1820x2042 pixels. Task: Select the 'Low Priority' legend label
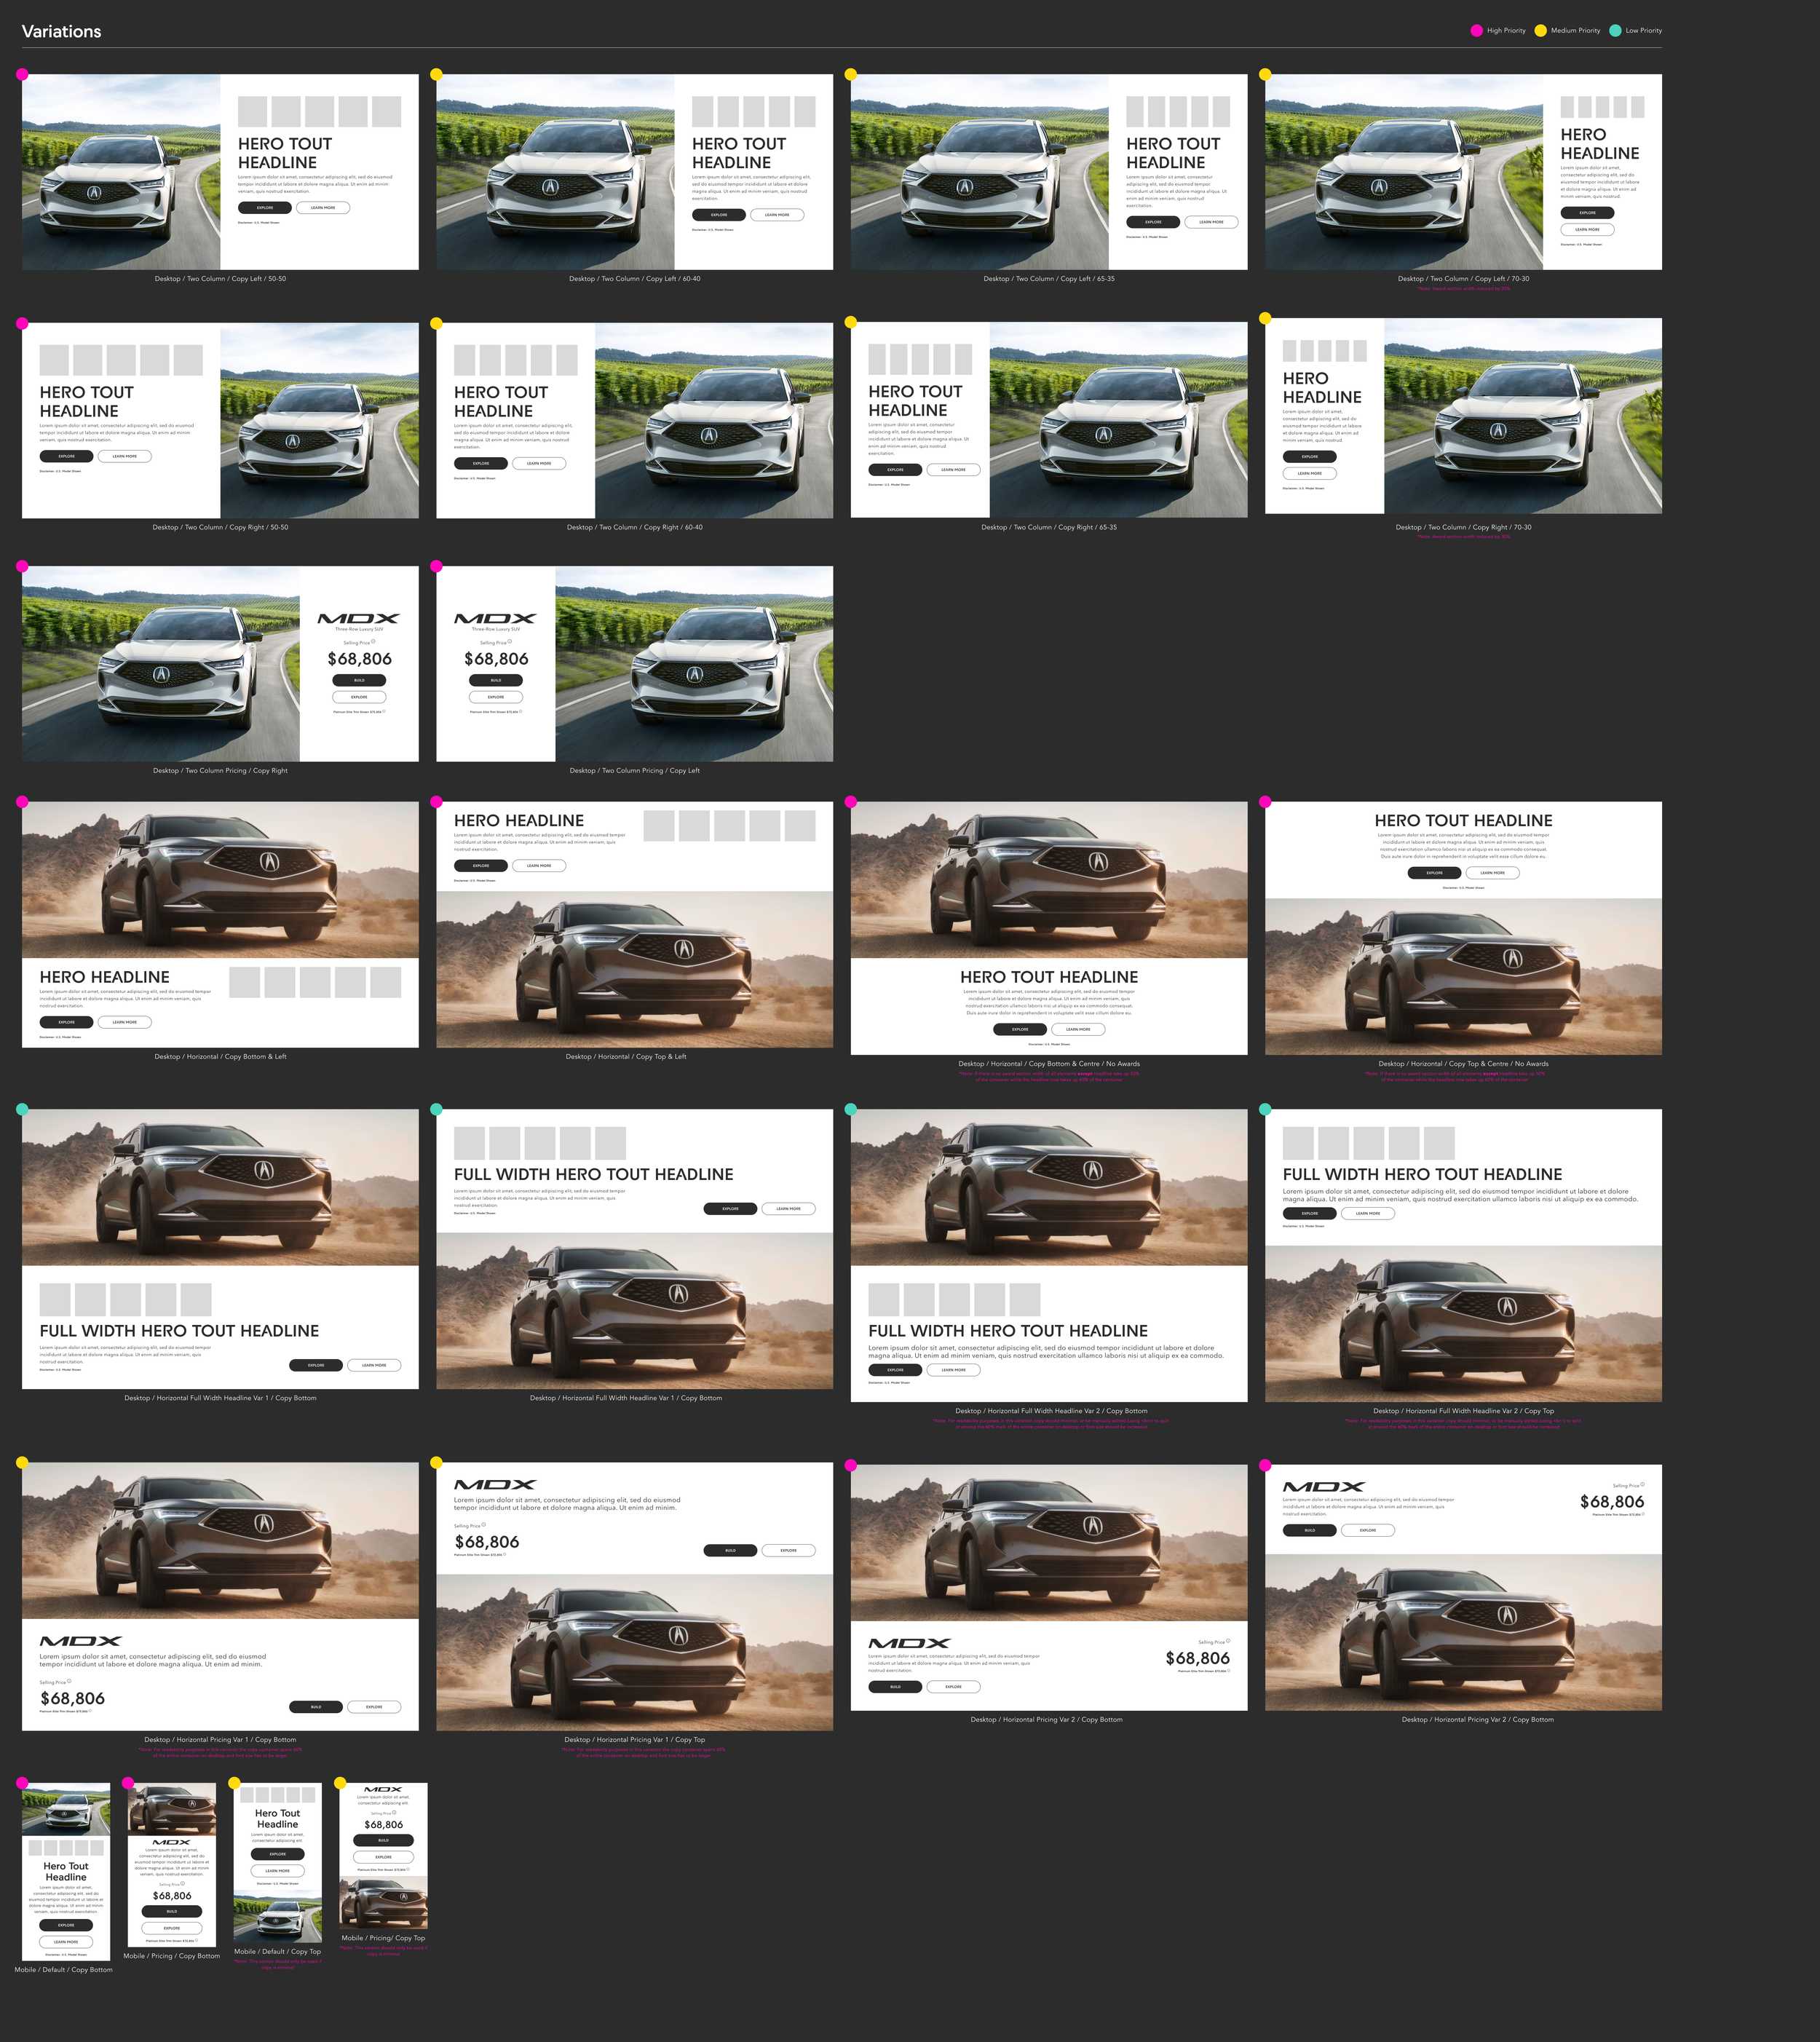tap(1644, 31)
